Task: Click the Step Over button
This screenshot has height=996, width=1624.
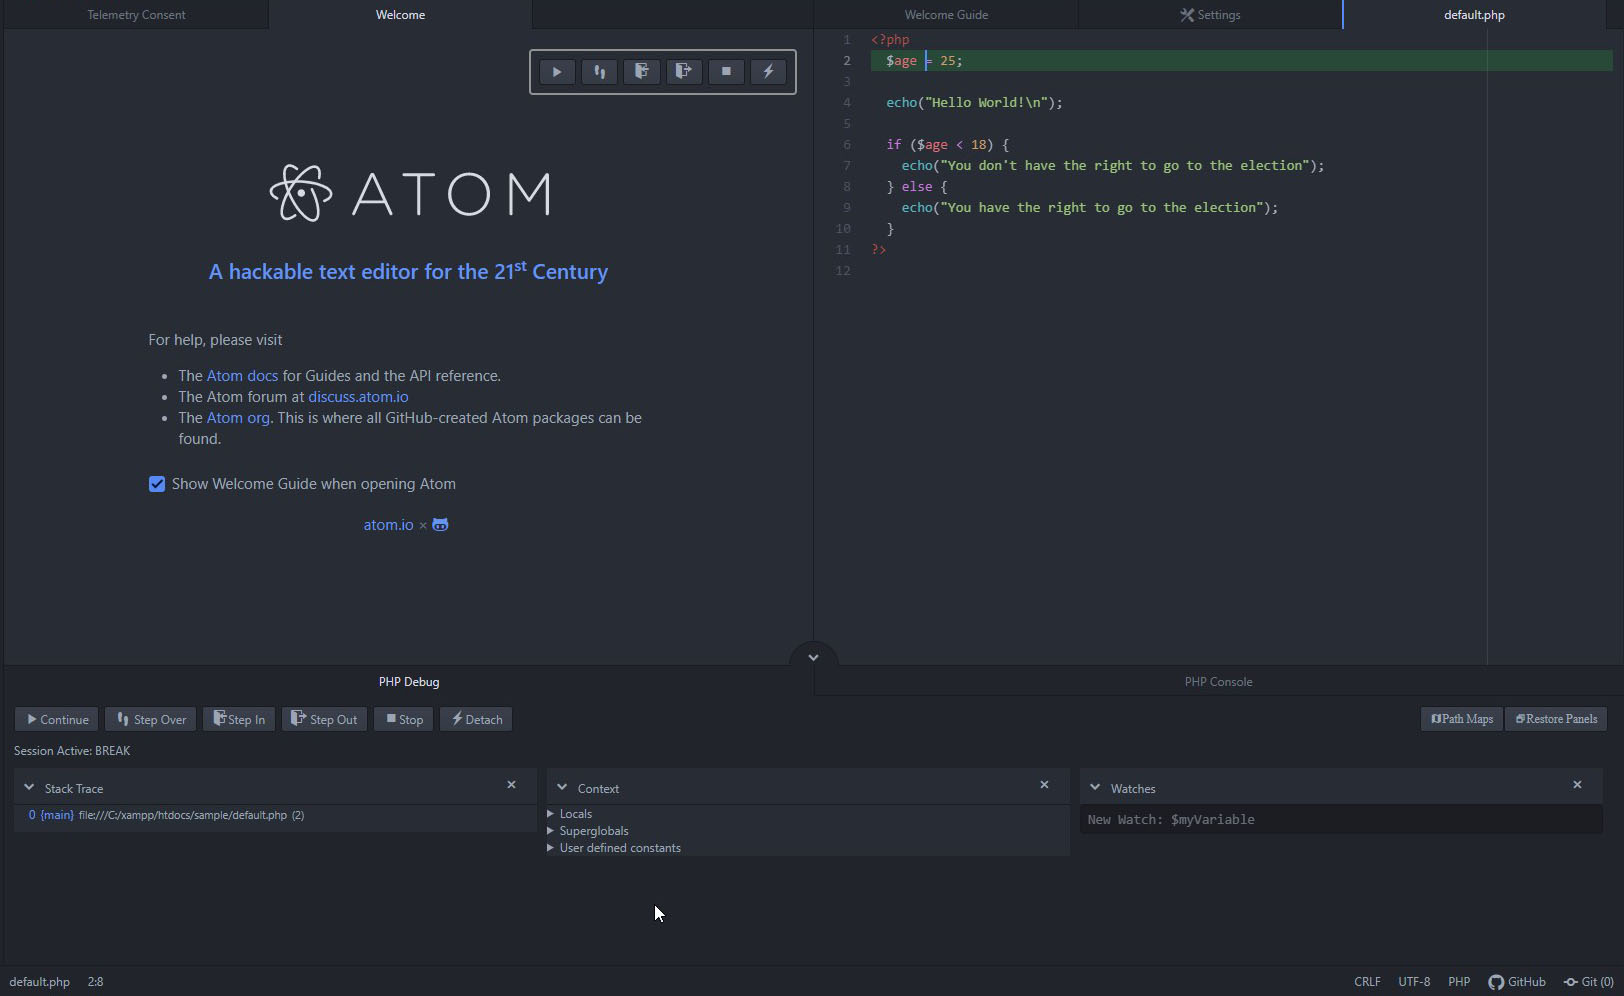Action: coord(151,720)
